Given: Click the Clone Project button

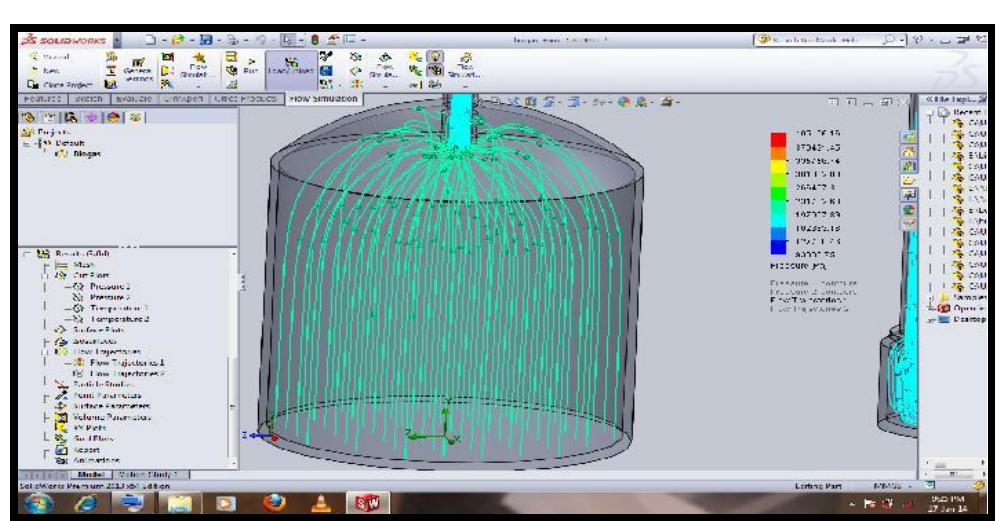Looking at the screenshot, I should pyautogui.click(x=59, y=84).
